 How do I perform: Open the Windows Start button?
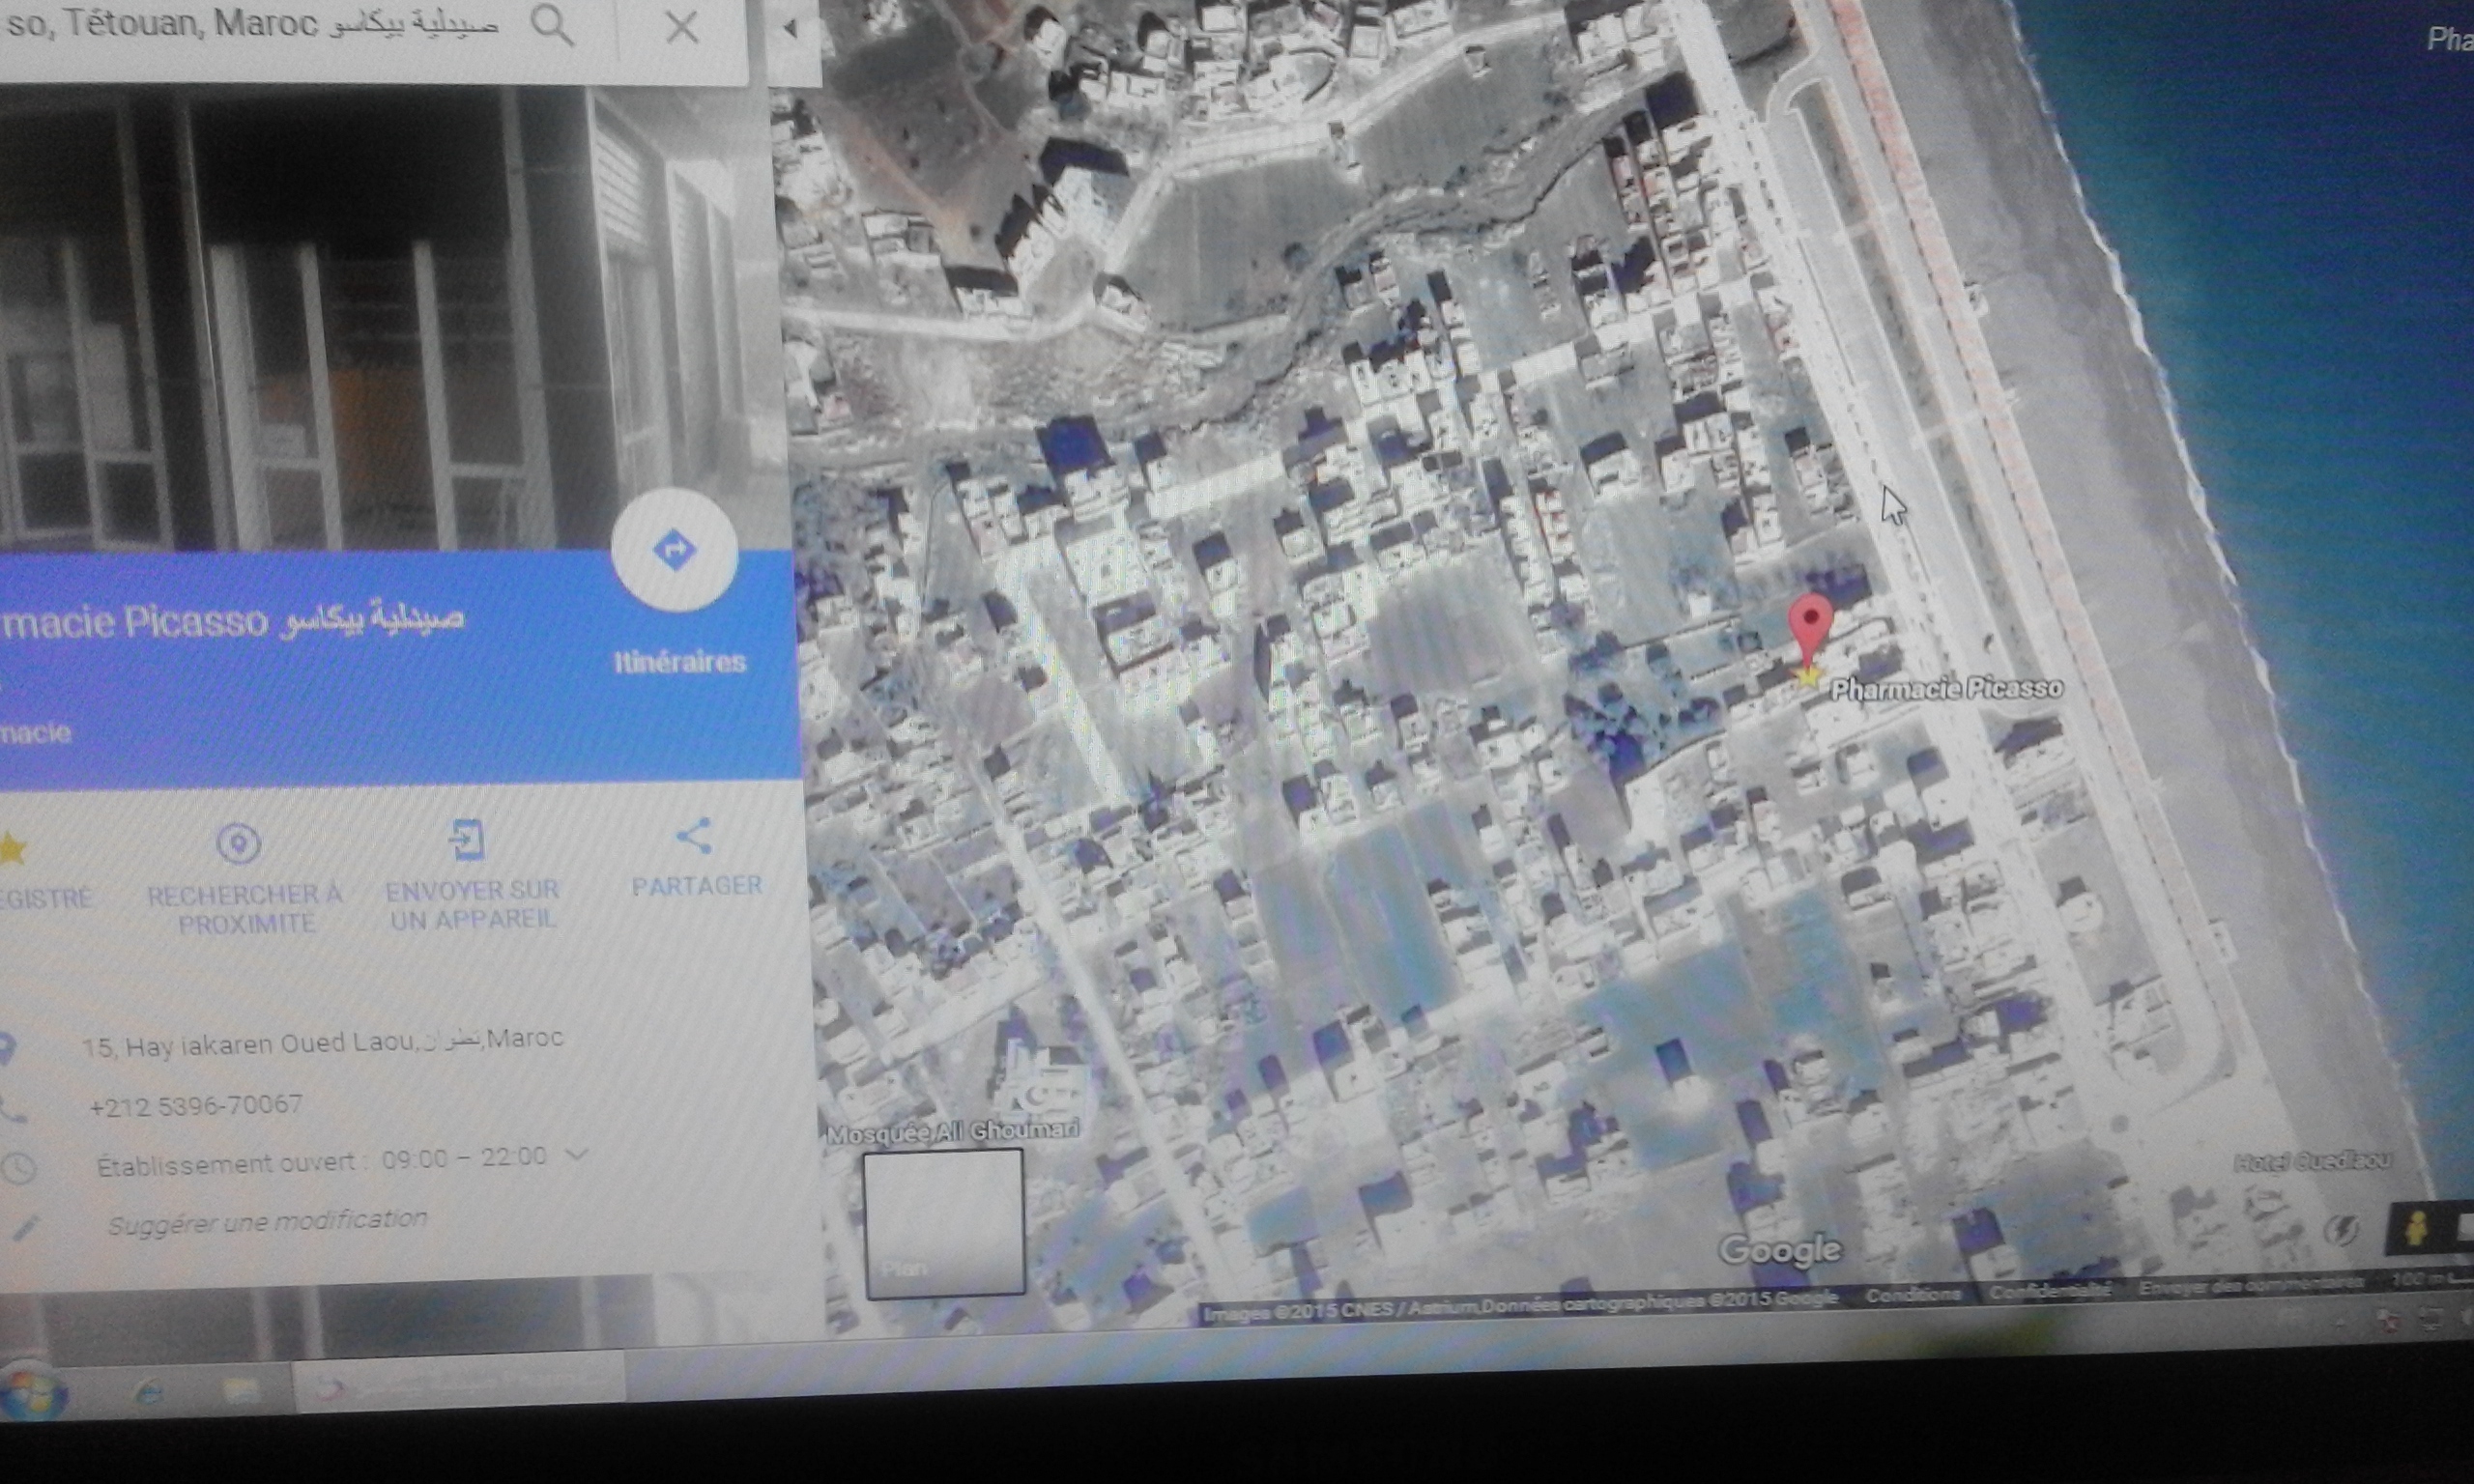point(32,1392)
